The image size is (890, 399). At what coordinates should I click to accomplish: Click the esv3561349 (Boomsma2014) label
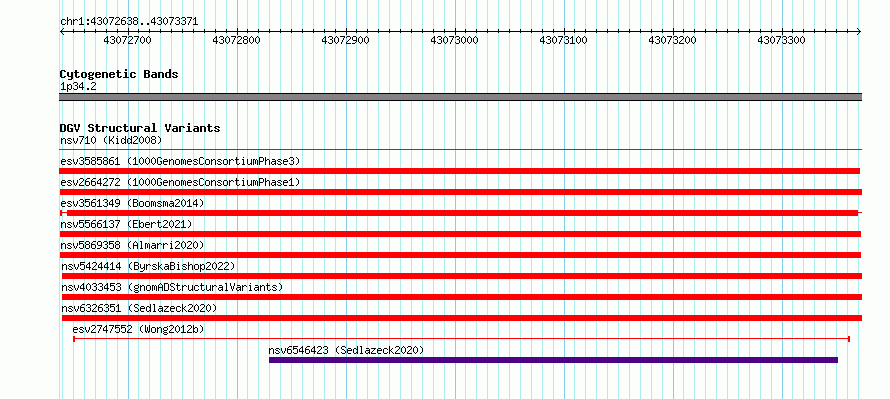[132, 203]
